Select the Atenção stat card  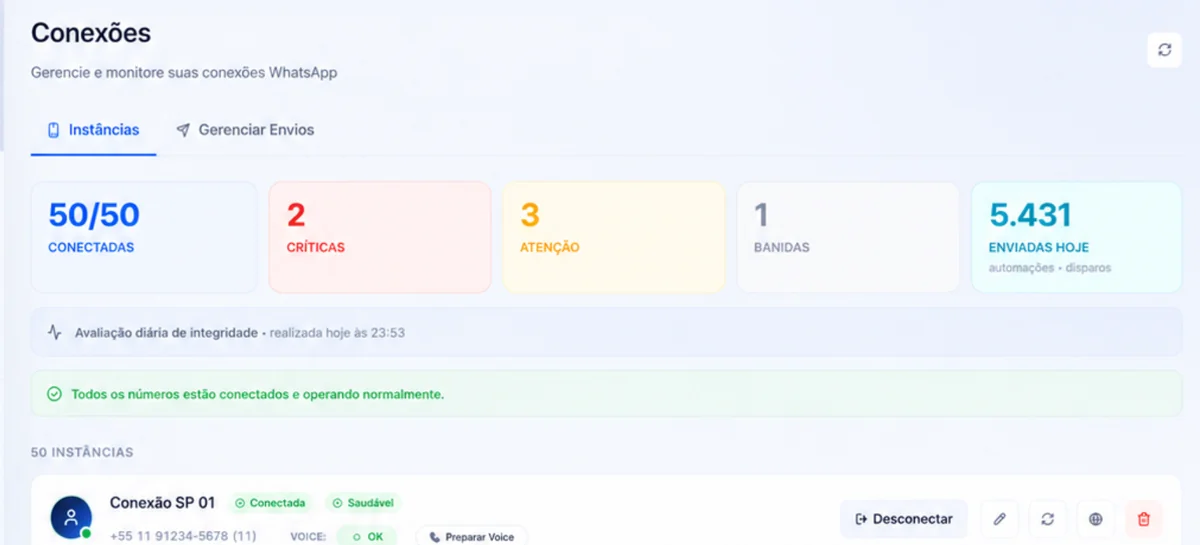[x=614, y=237]
